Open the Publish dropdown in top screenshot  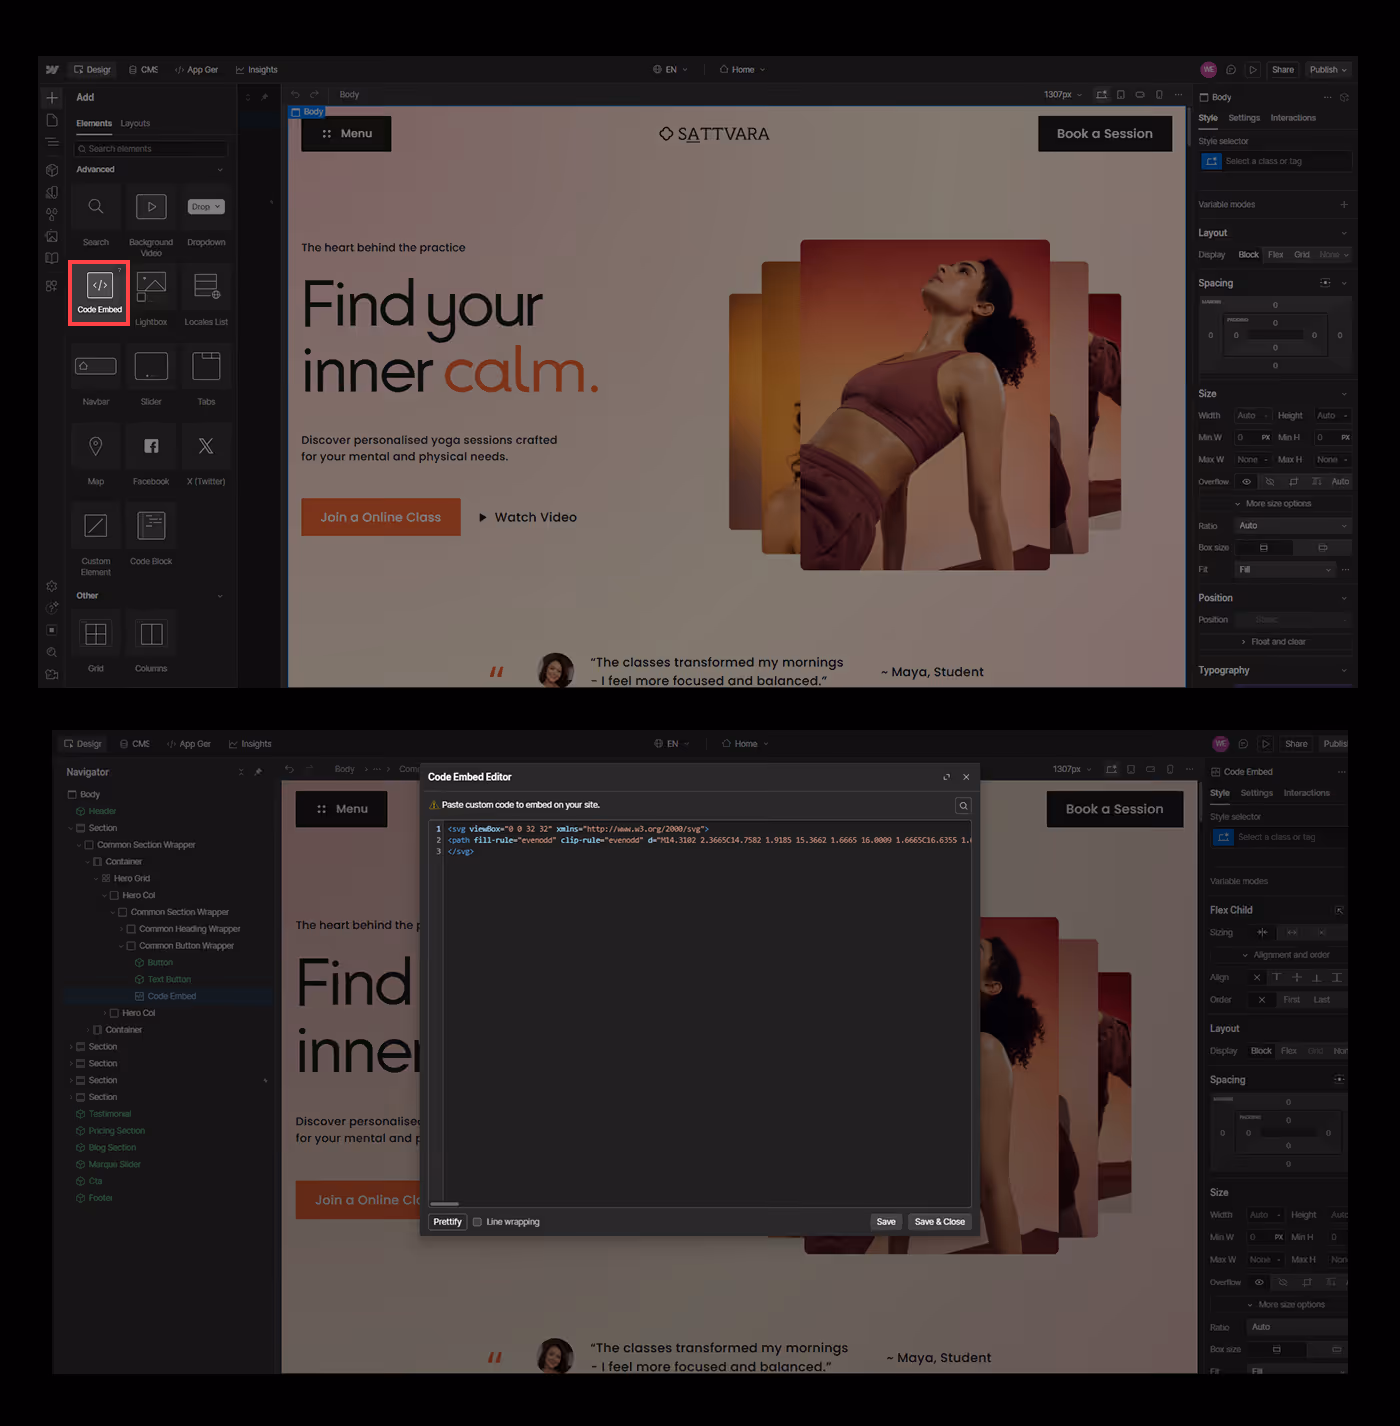1329,70
